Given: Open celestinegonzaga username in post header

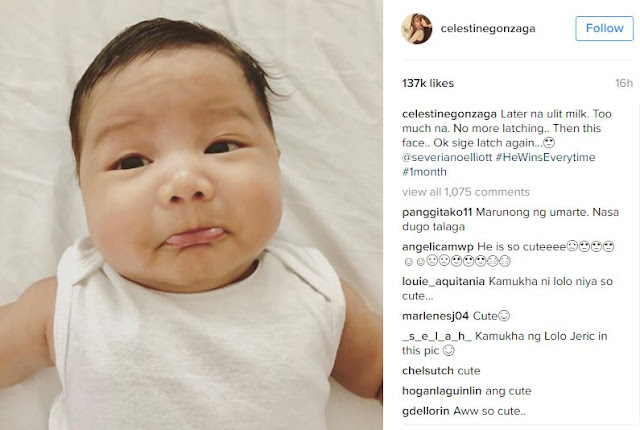Looking at the screenshot, I should [488, 29].
